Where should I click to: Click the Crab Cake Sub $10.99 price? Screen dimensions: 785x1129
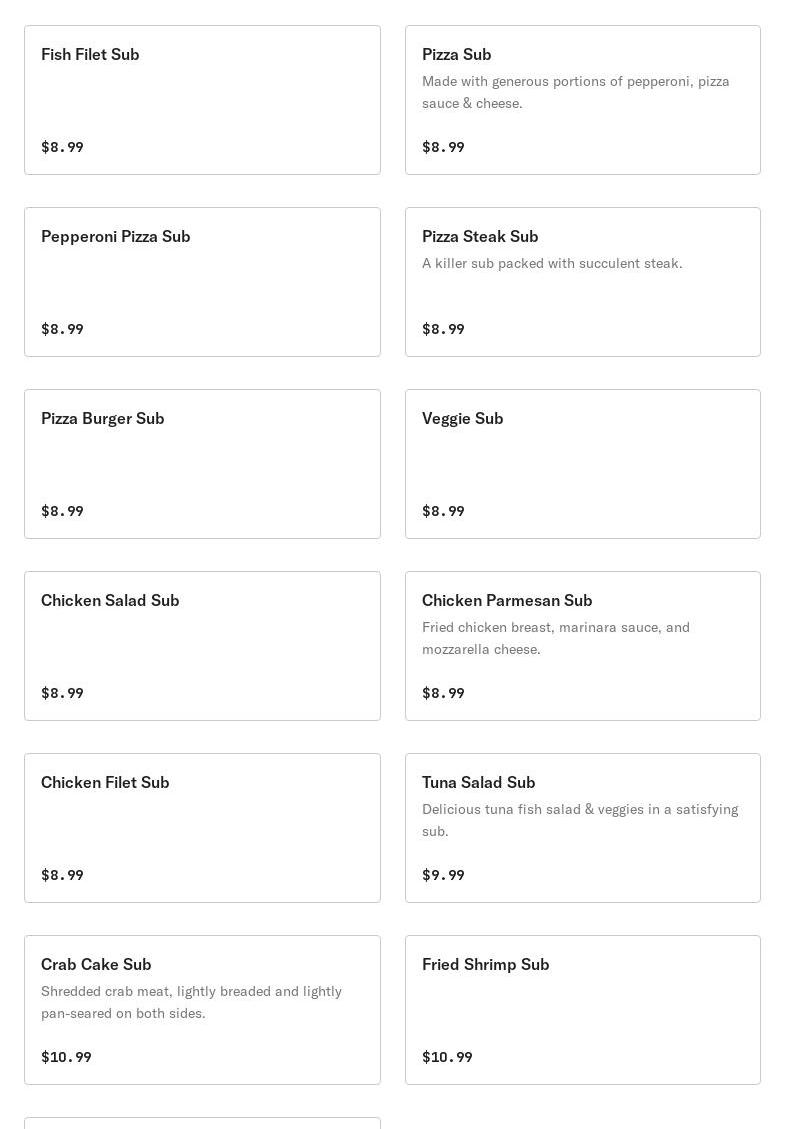(x=66, y=1057)
